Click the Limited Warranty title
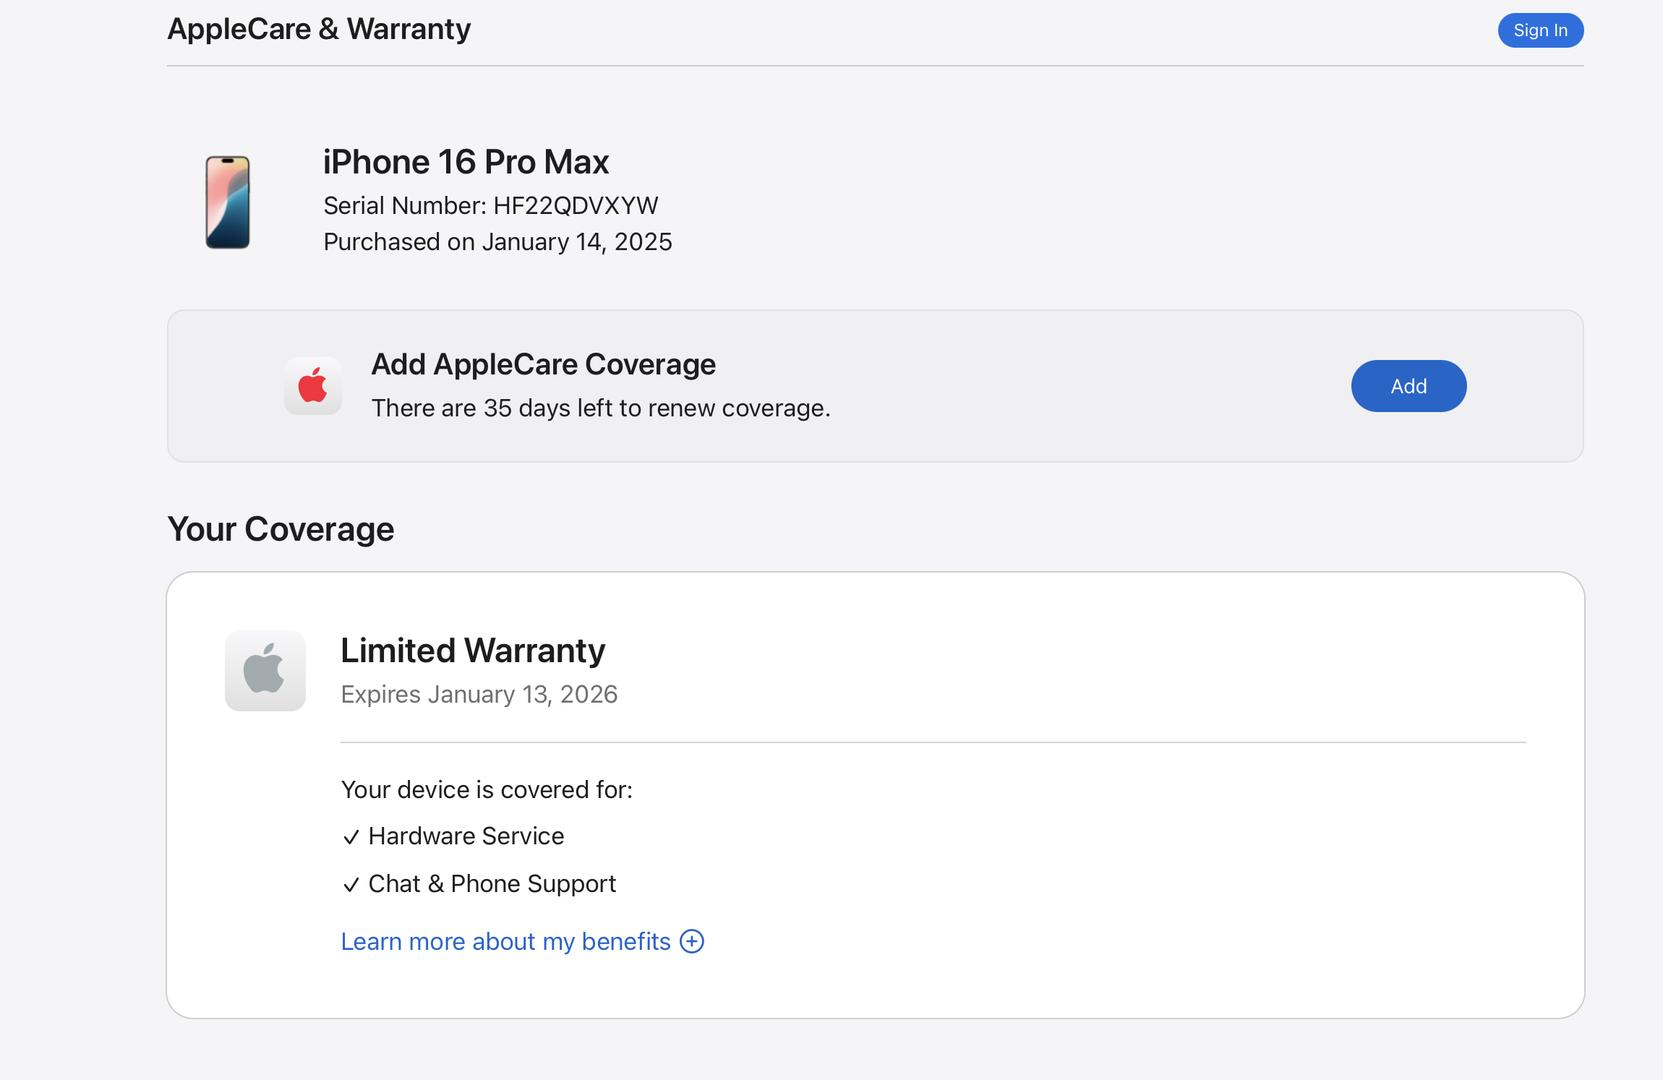 473,651
